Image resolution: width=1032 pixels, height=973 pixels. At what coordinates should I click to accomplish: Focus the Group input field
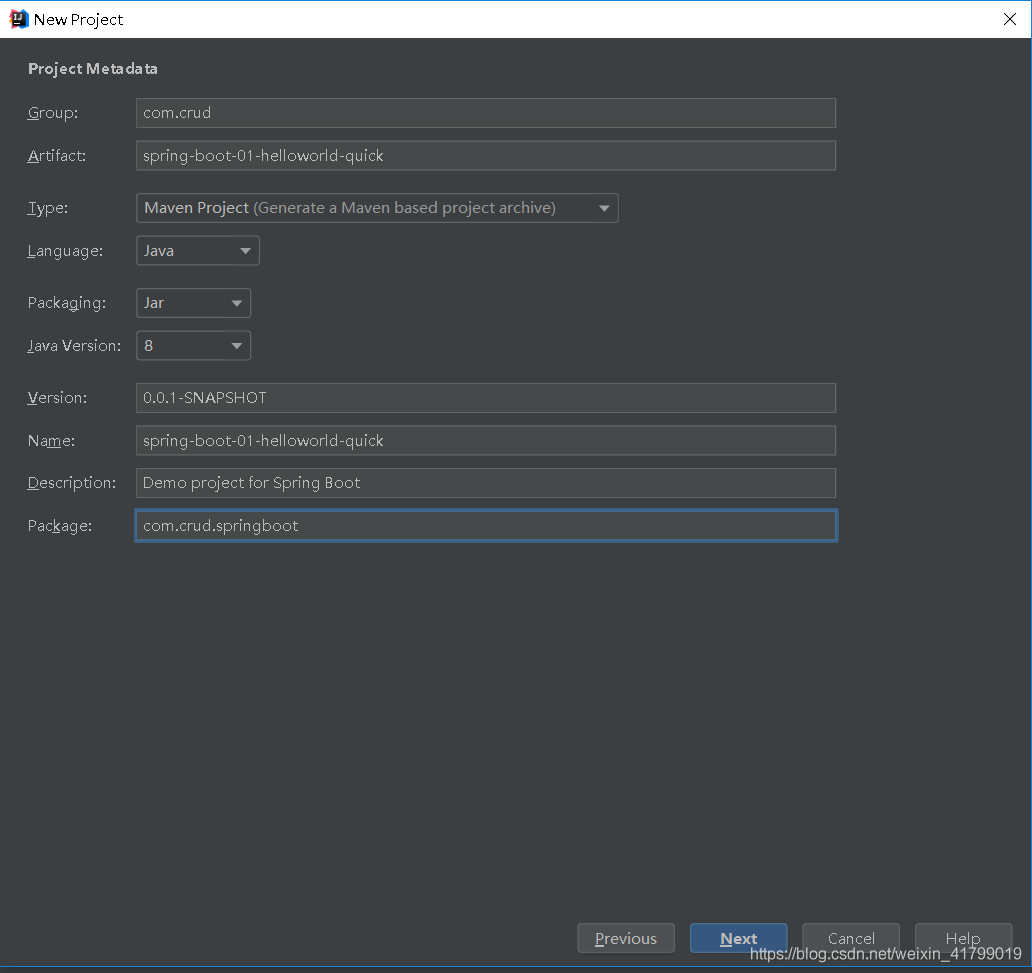coord(486,113)
